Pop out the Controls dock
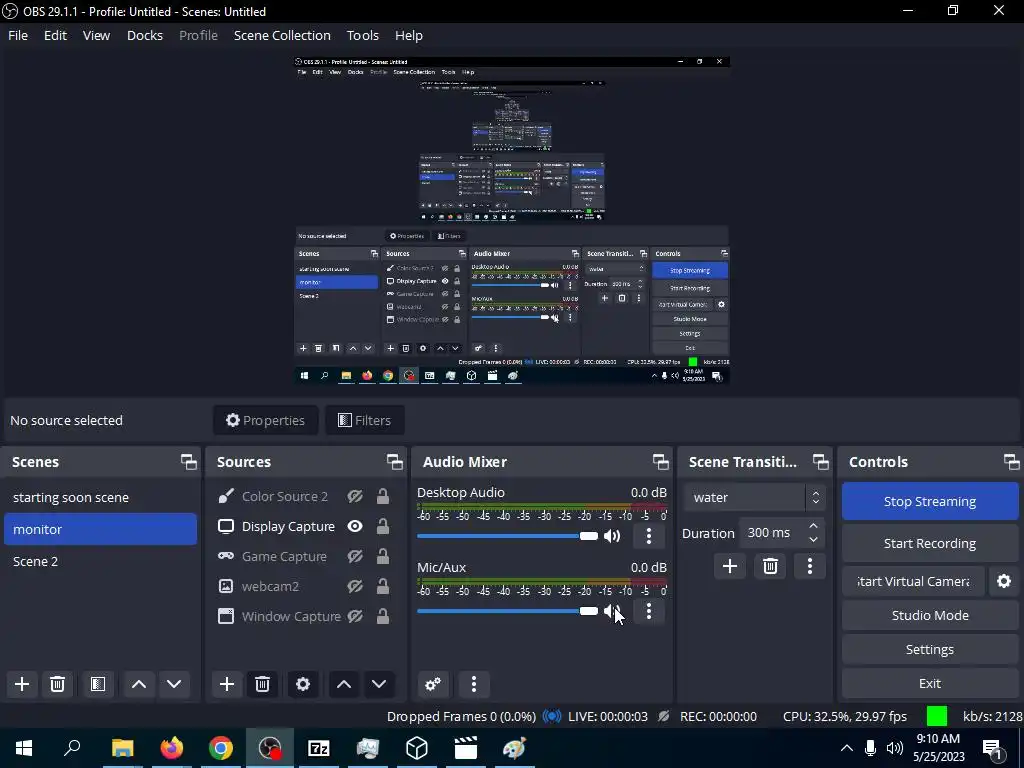 click(x=1012, y=462)
